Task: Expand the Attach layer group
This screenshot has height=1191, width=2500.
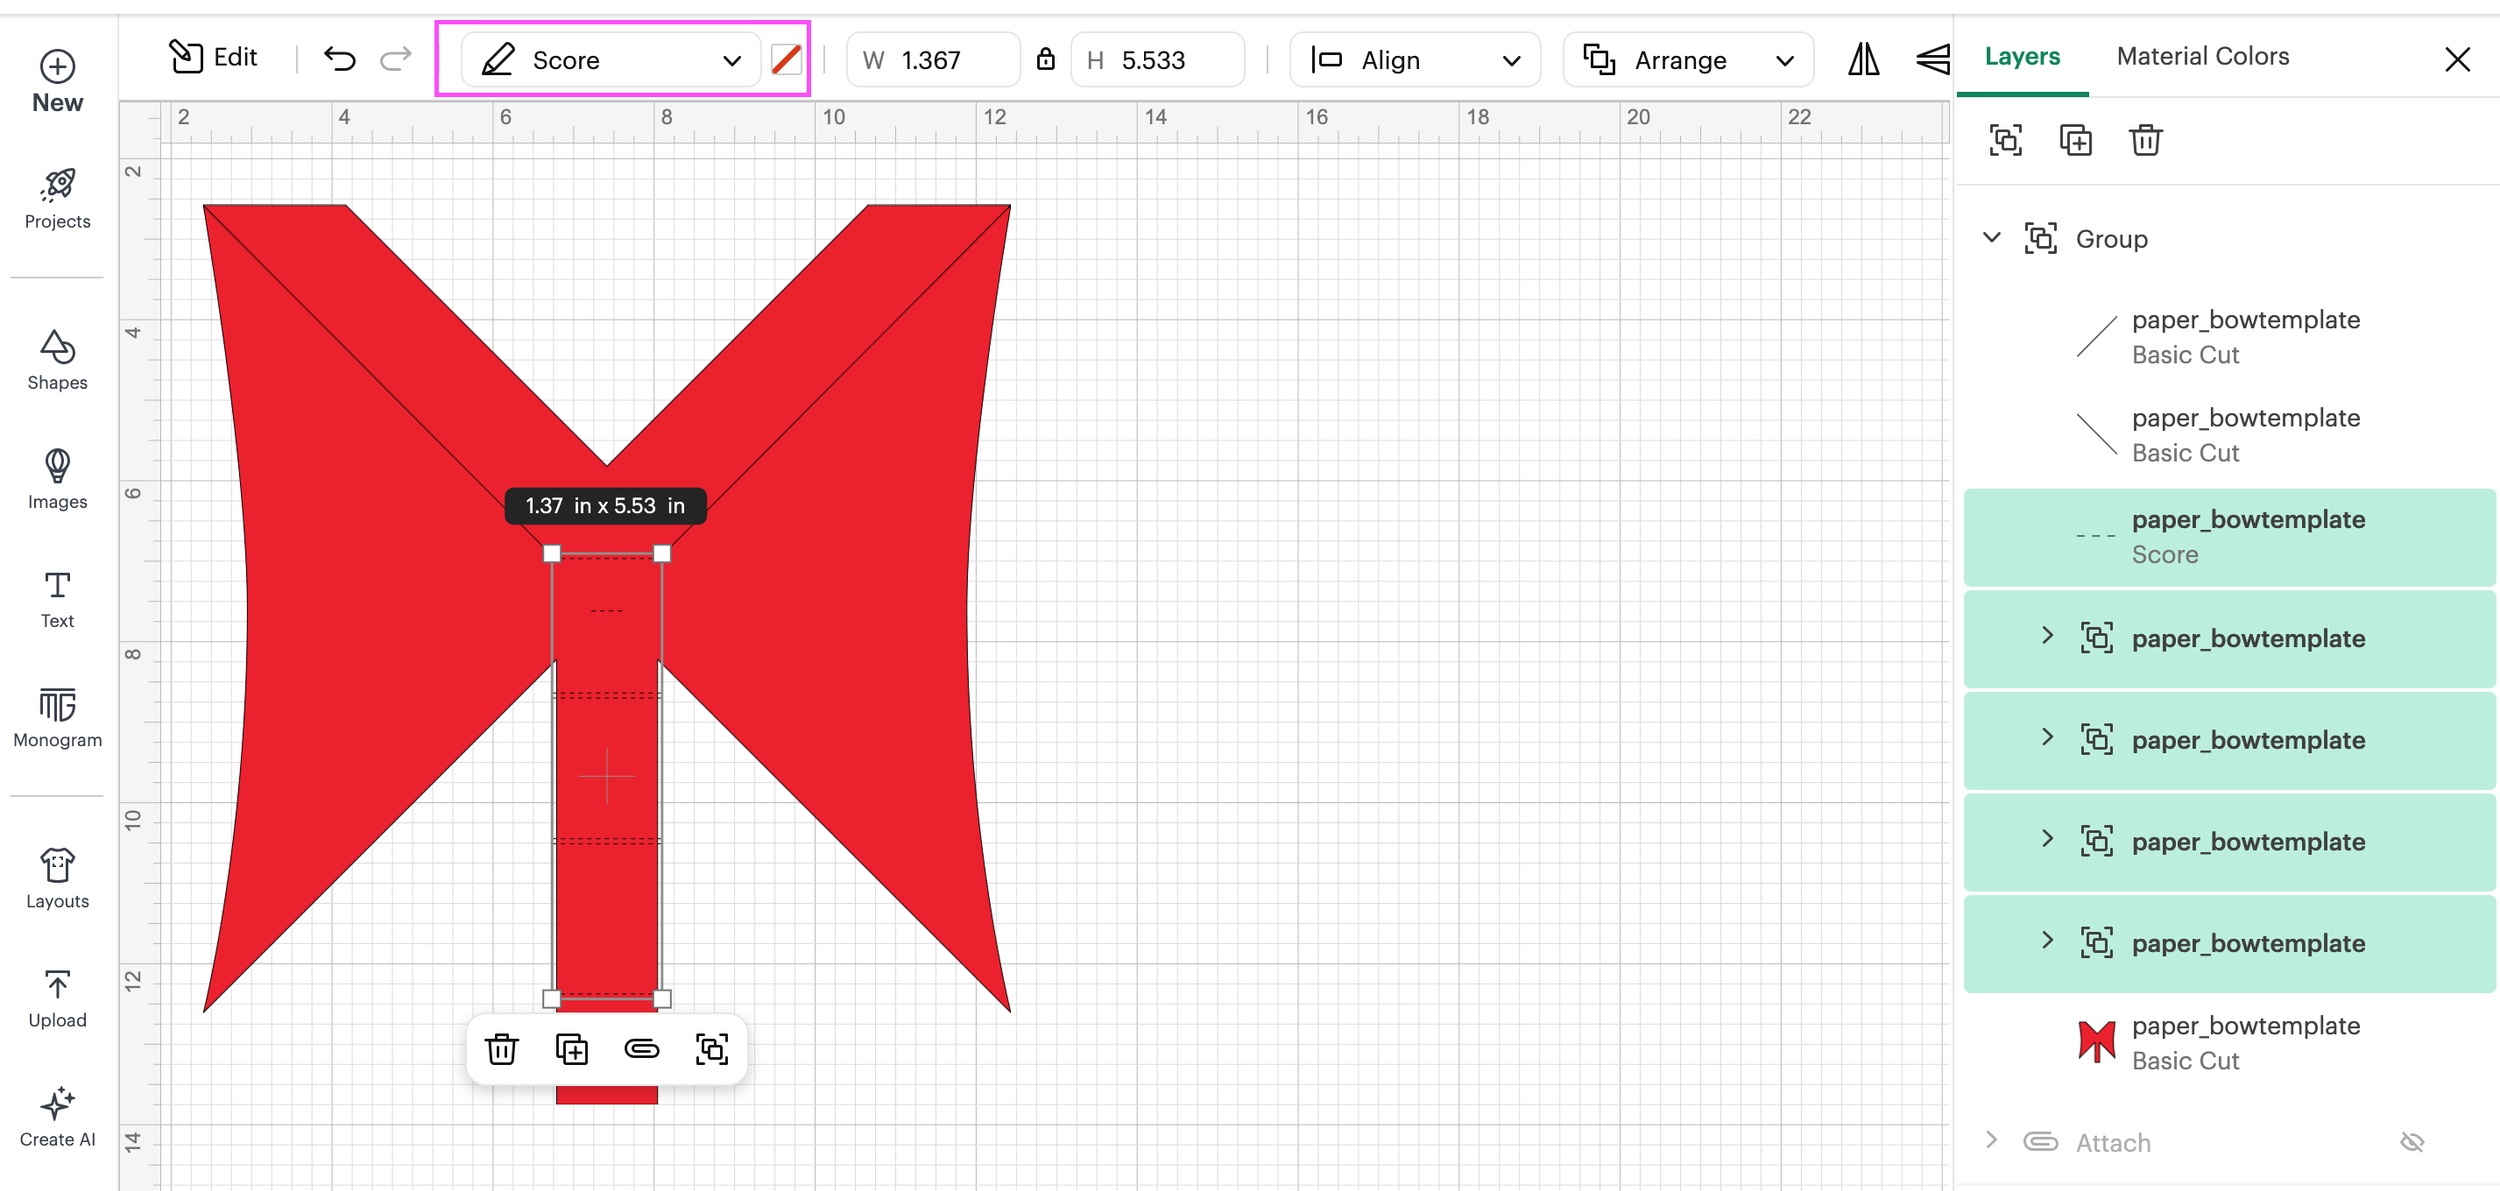Action: click(x=1991, y=1141)
